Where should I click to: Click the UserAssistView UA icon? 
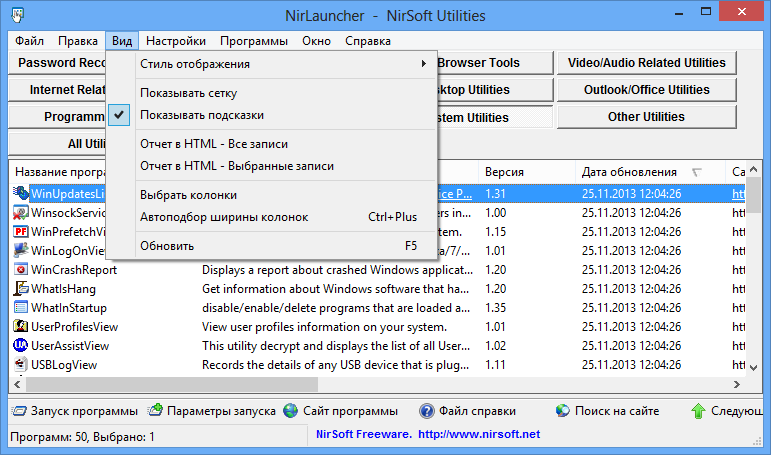pos(21,345)
